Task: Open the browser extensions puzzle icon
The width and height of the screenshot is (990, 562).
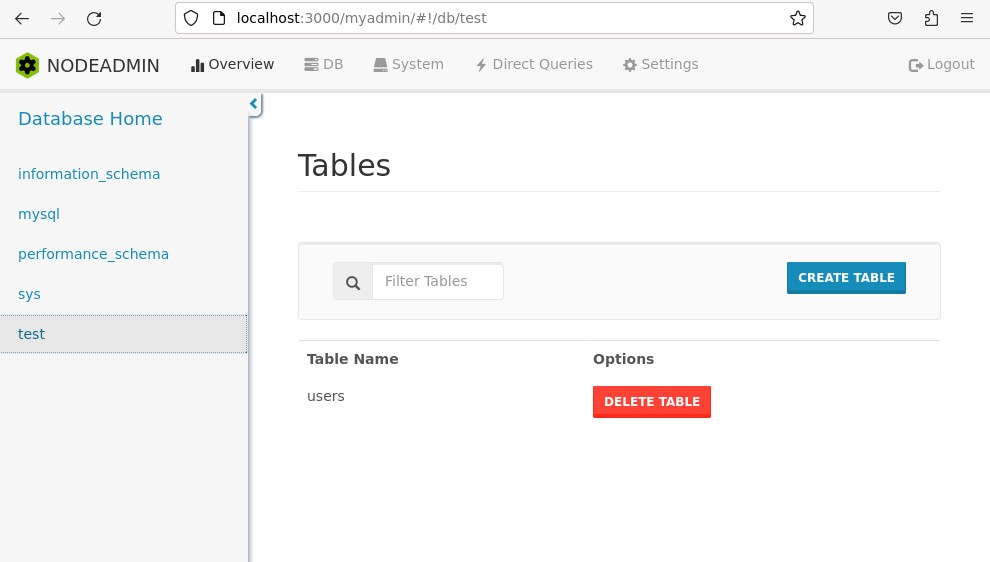Action: pos(931,18)
